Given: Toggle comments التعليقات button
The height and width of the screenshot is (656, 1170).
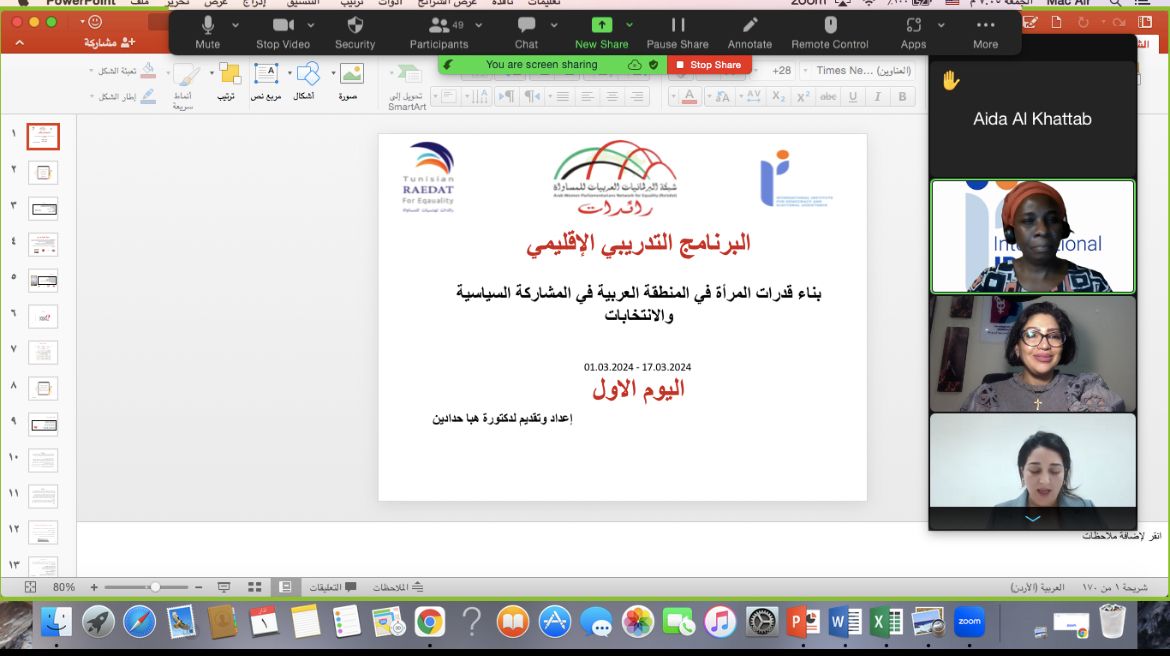Looking at the screenshot, I should click(x=333, y=587).
